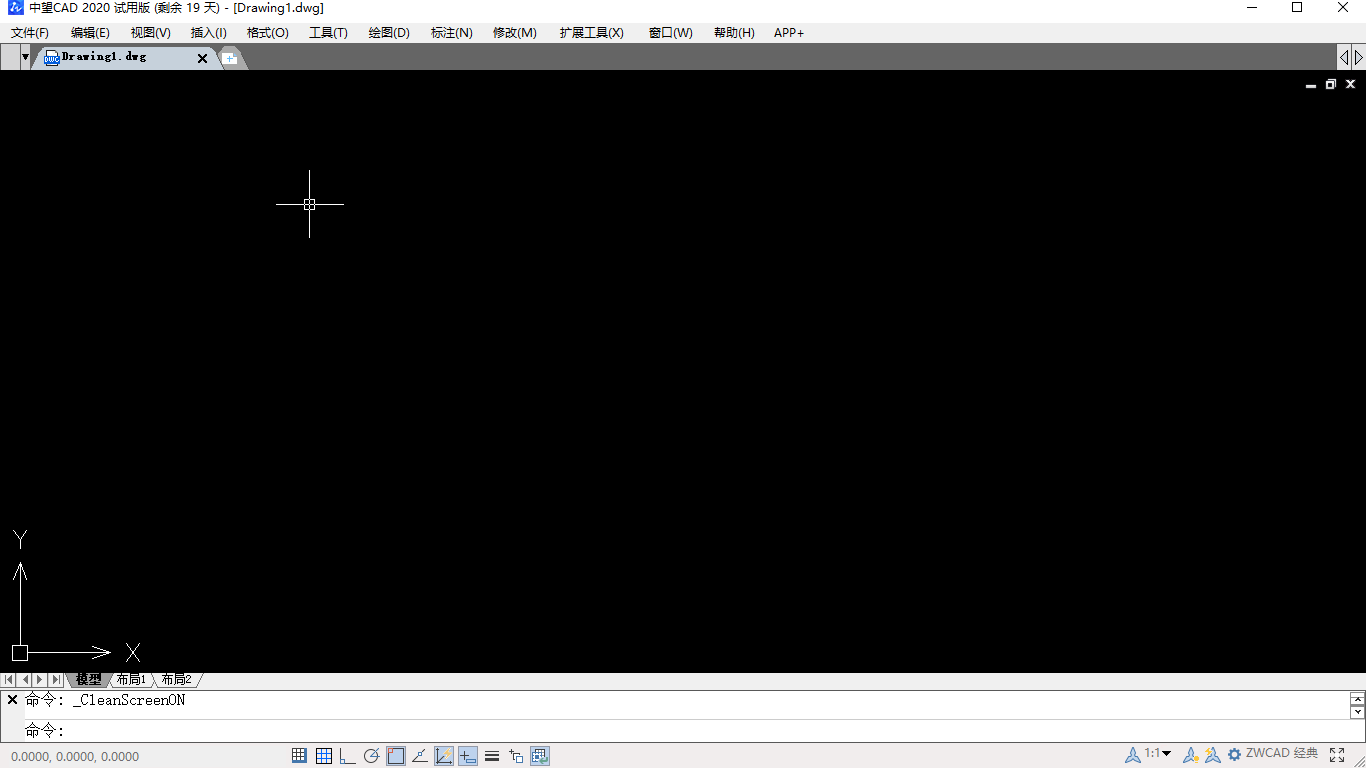The image size is (1366, 768).
Task: Expand the document tab list arrow
Action: click(x=25, y=57)
